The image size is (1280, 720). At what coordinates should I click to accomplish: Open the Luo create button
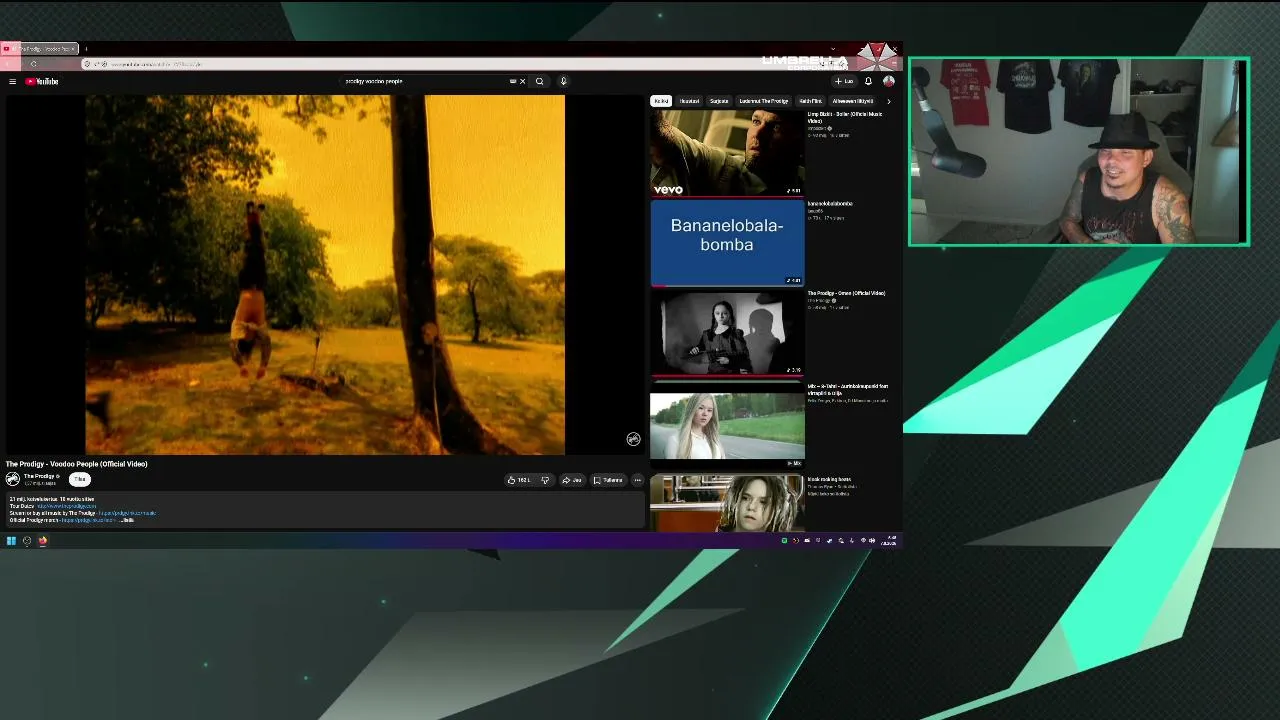[845, 81]
